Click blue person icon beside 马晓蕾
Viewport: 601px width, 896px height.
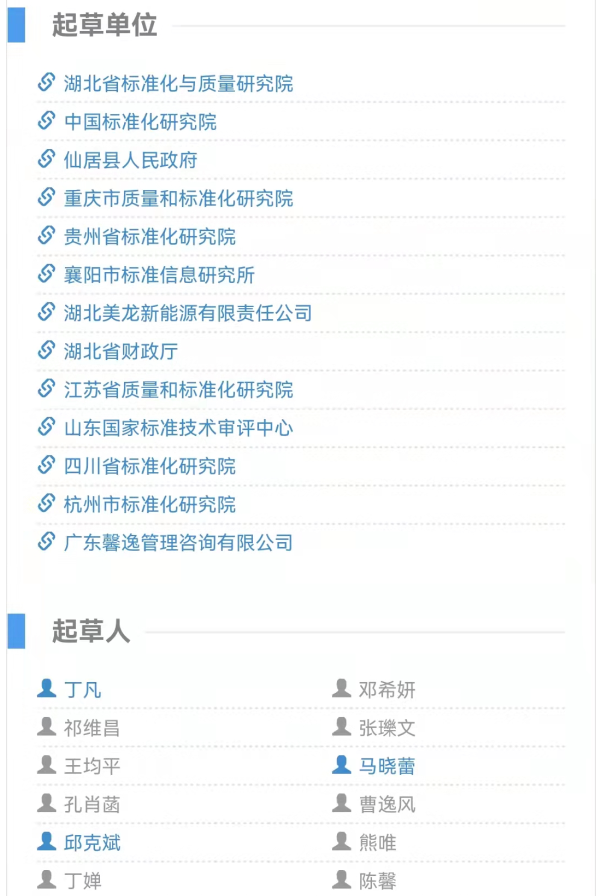pos(341,765)
